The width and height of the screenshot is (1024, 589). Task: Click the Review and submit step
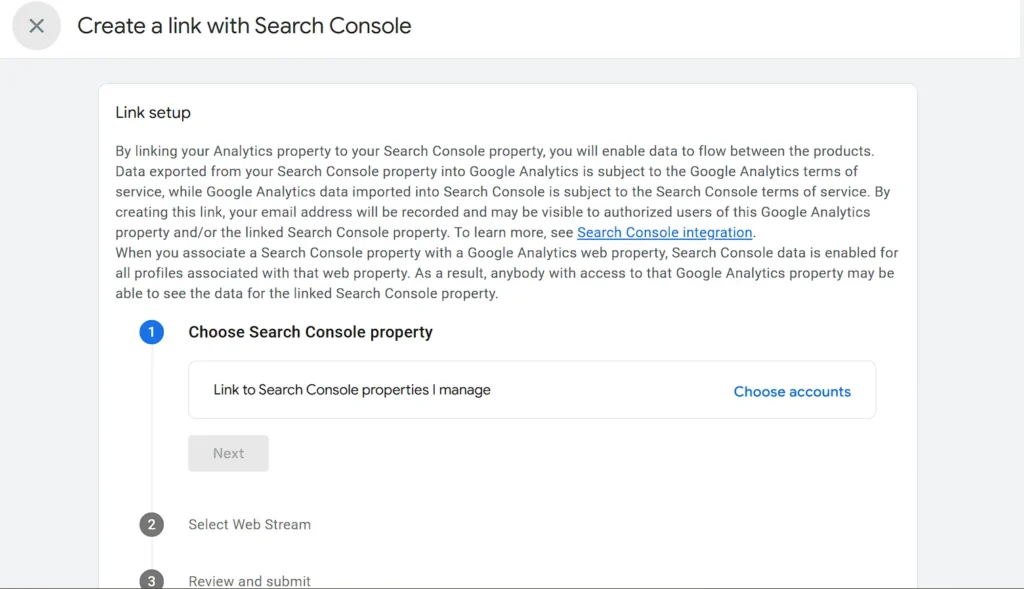[x=249, y=581]
